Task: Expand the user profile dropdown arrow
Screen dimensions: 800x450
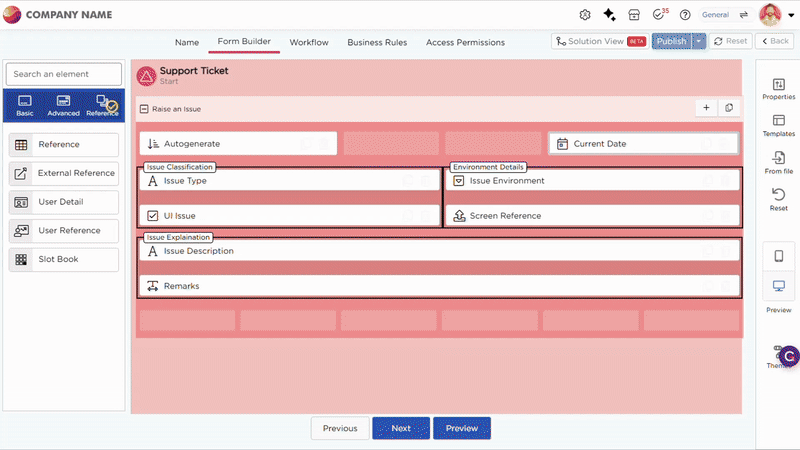Action: (790, 15)
